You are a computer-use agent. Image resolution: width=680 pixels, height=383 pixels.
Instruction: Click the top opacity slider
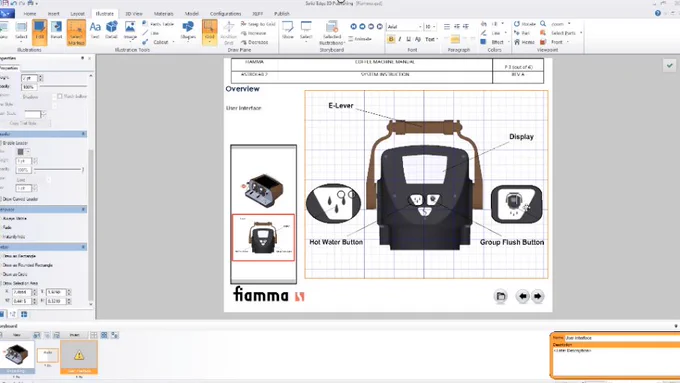63,87
